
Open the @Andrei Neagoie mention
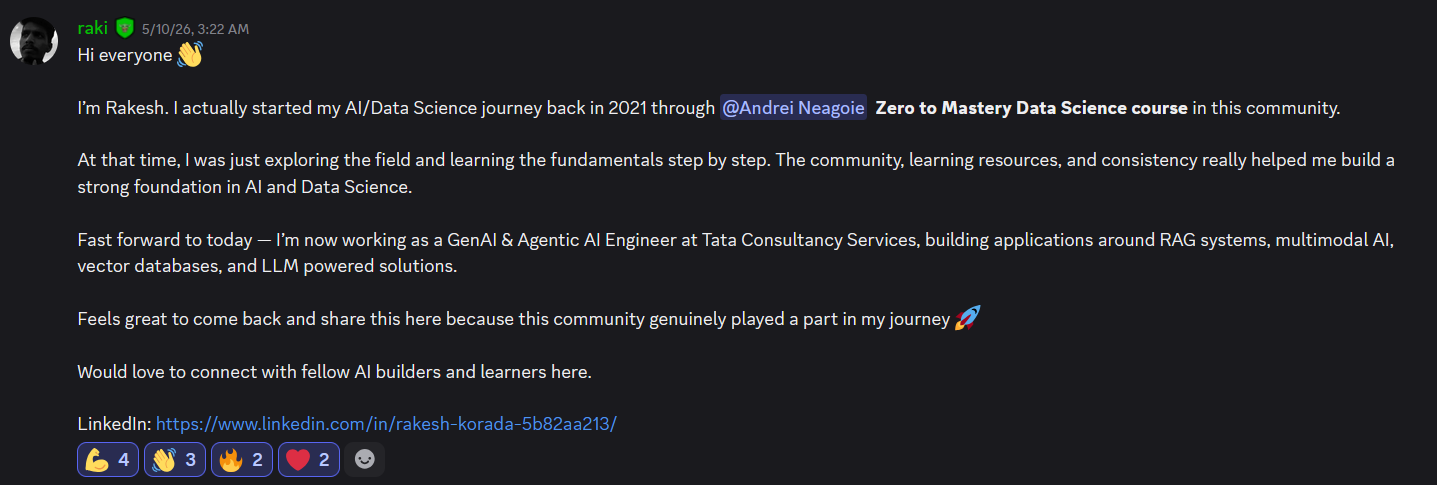tap(793, 108)
